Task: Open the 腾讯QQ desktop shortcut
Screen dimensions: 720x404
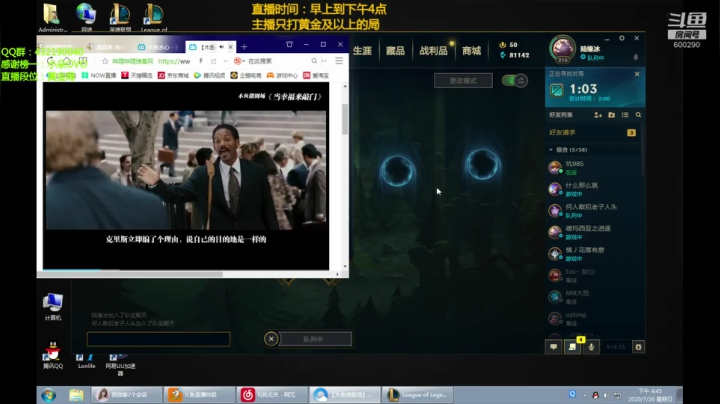Action: coord(53,355)
